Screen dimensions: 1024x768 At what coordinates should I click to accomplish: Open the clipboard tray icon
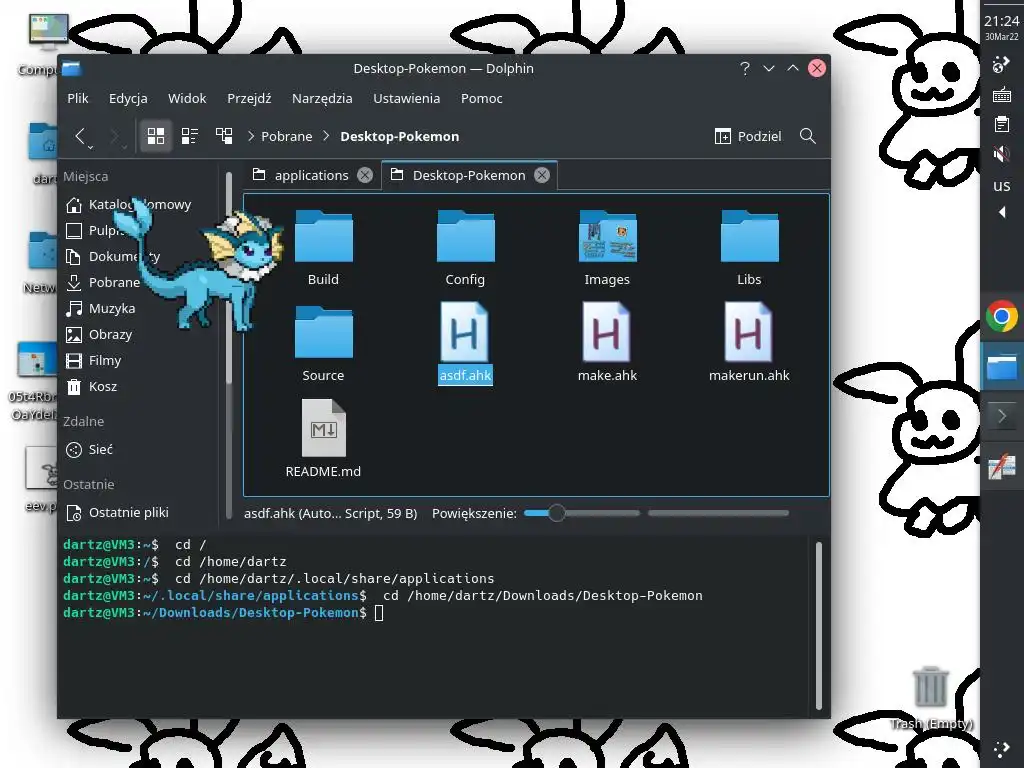point(1002,124)
